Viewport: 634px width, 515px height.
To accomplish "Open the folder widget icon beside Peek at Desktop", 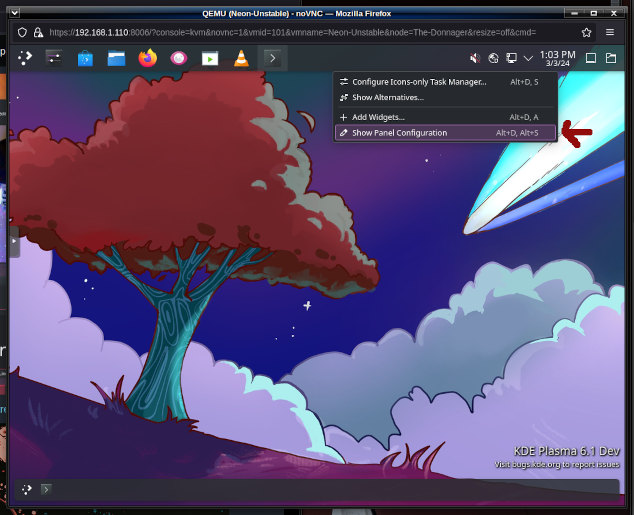I will pyautogui.click(x=611, y=58).
